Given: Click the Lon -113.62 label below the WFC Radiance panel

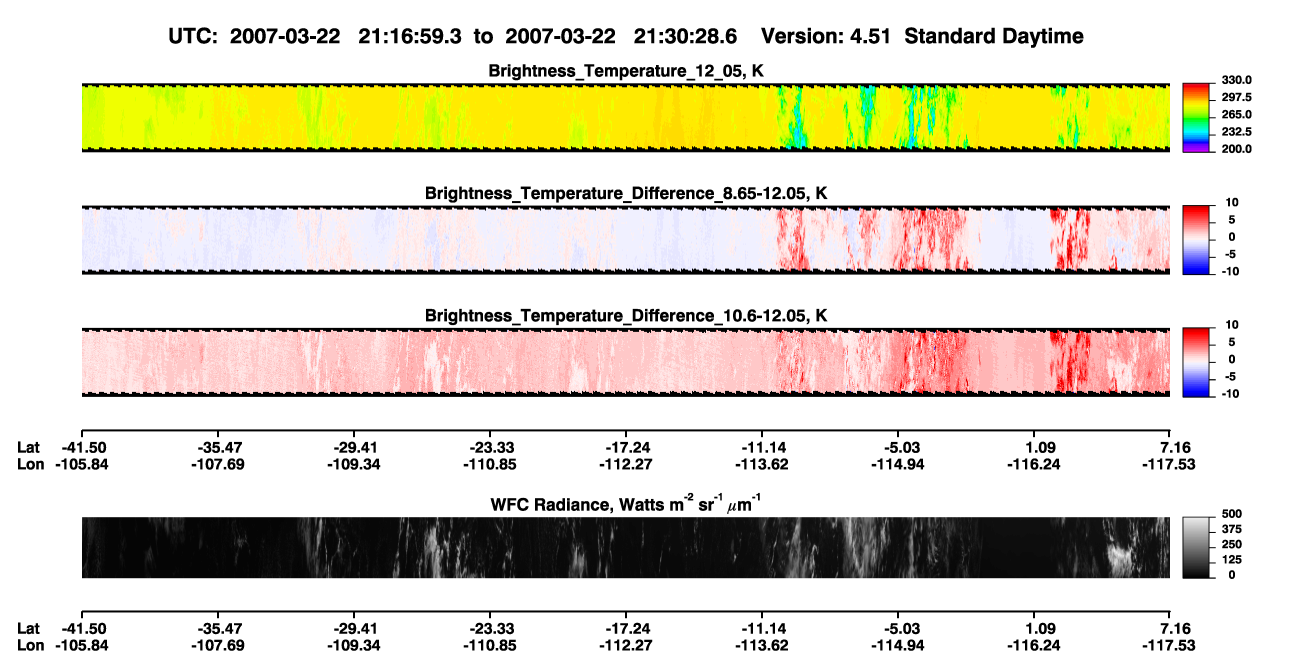Looking at the screenshot, I should 762,645.
